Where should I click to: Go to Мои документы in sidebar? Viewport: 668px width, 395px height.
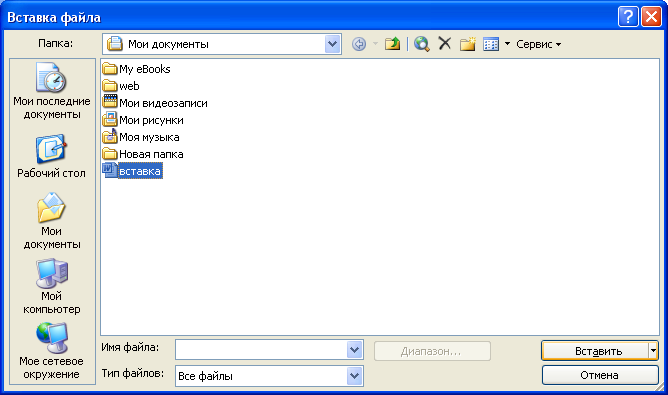coord(52,221)
